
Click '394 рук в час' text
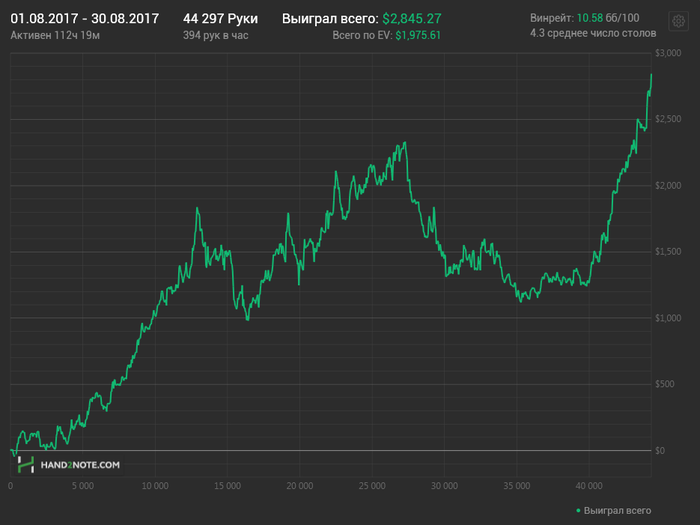[215, 35]
